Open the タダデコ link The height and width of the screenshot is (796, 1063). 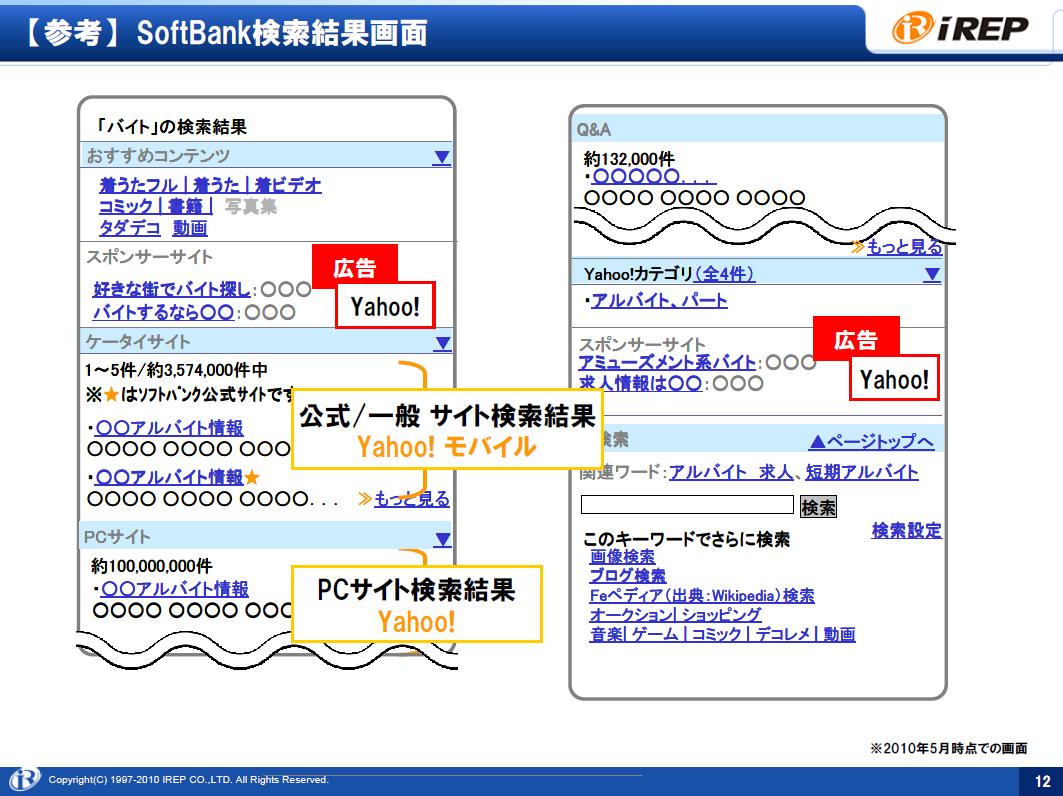point(129,228)
